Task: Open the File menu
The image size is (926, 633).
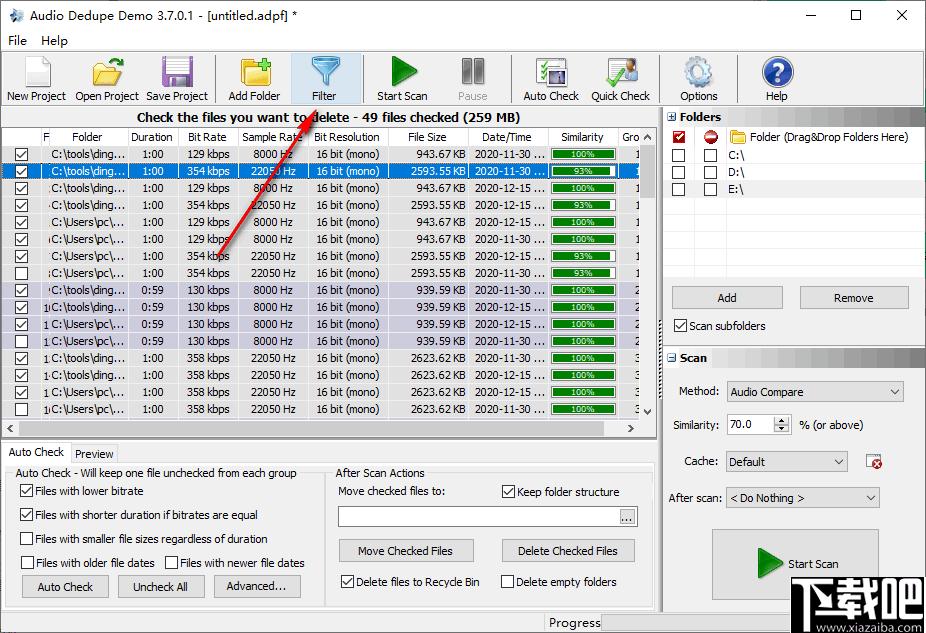Action: [x=17, y=41]
